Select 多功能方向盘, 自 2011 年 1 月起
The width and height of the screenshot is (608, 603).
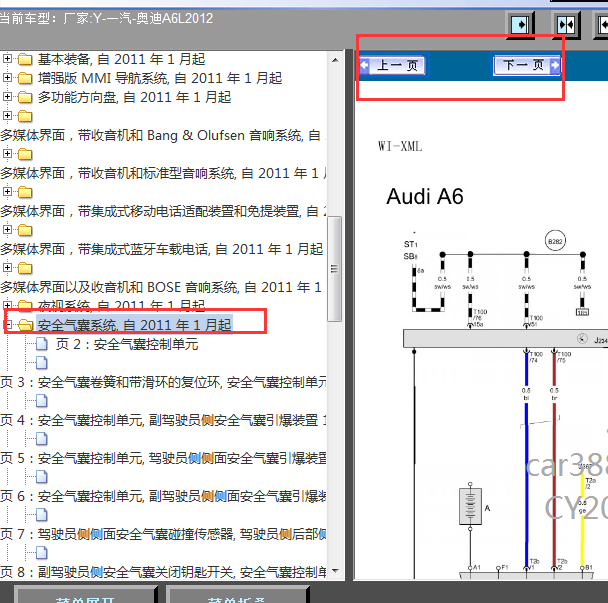pos(134,97)
